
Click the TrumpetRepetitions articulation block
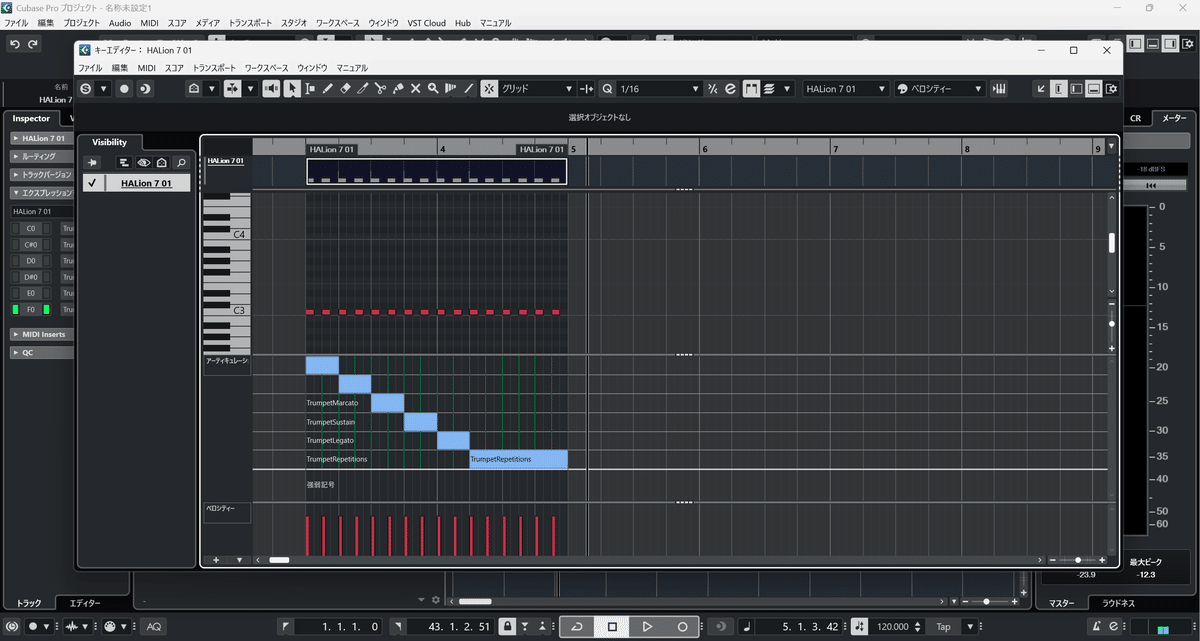(x=518, y=459)
